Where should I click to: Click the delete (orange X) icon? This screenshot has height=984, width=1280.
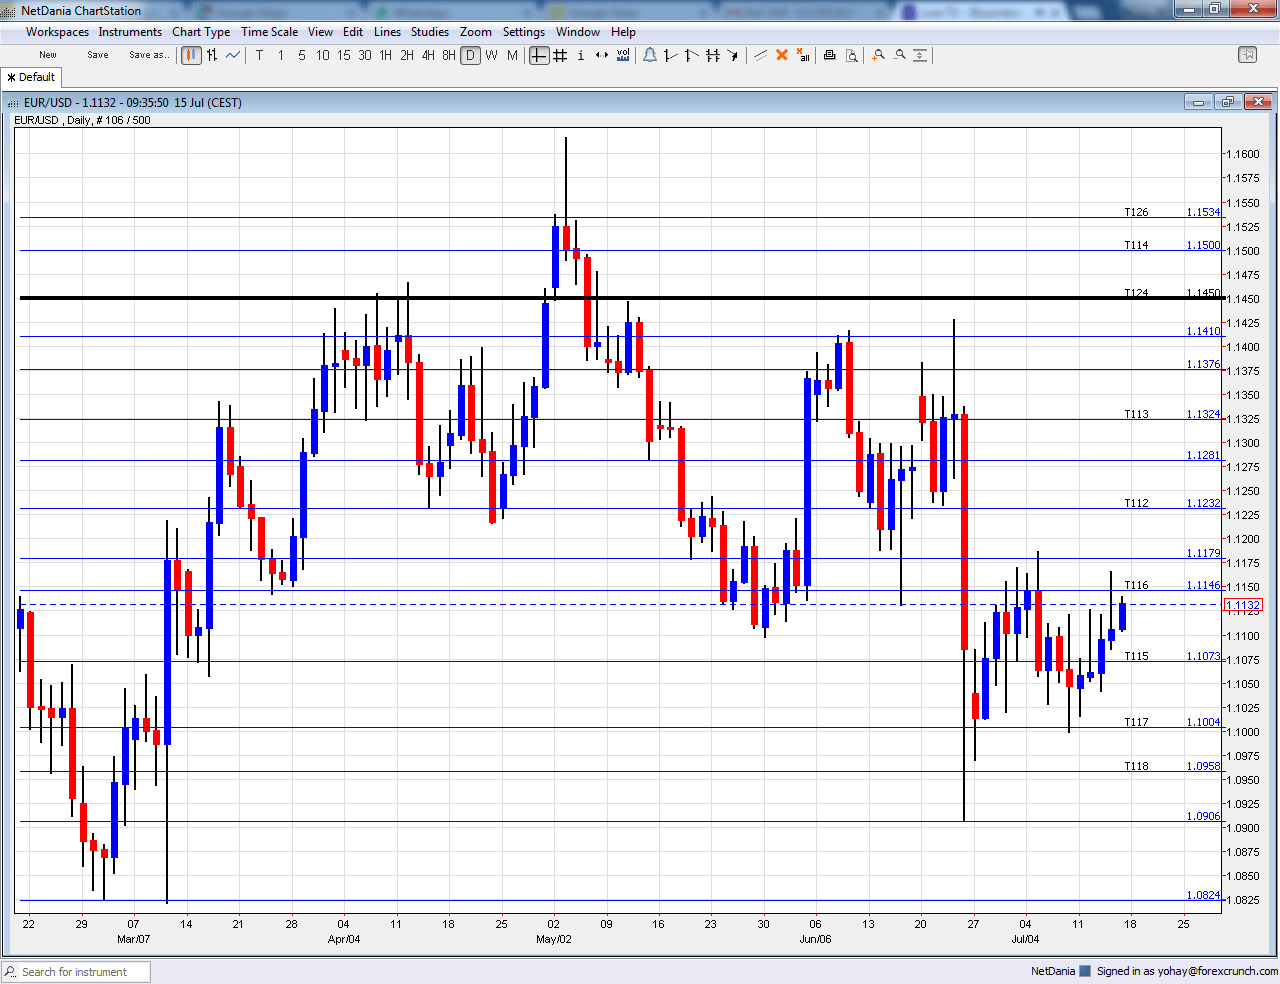coord(782,55)
